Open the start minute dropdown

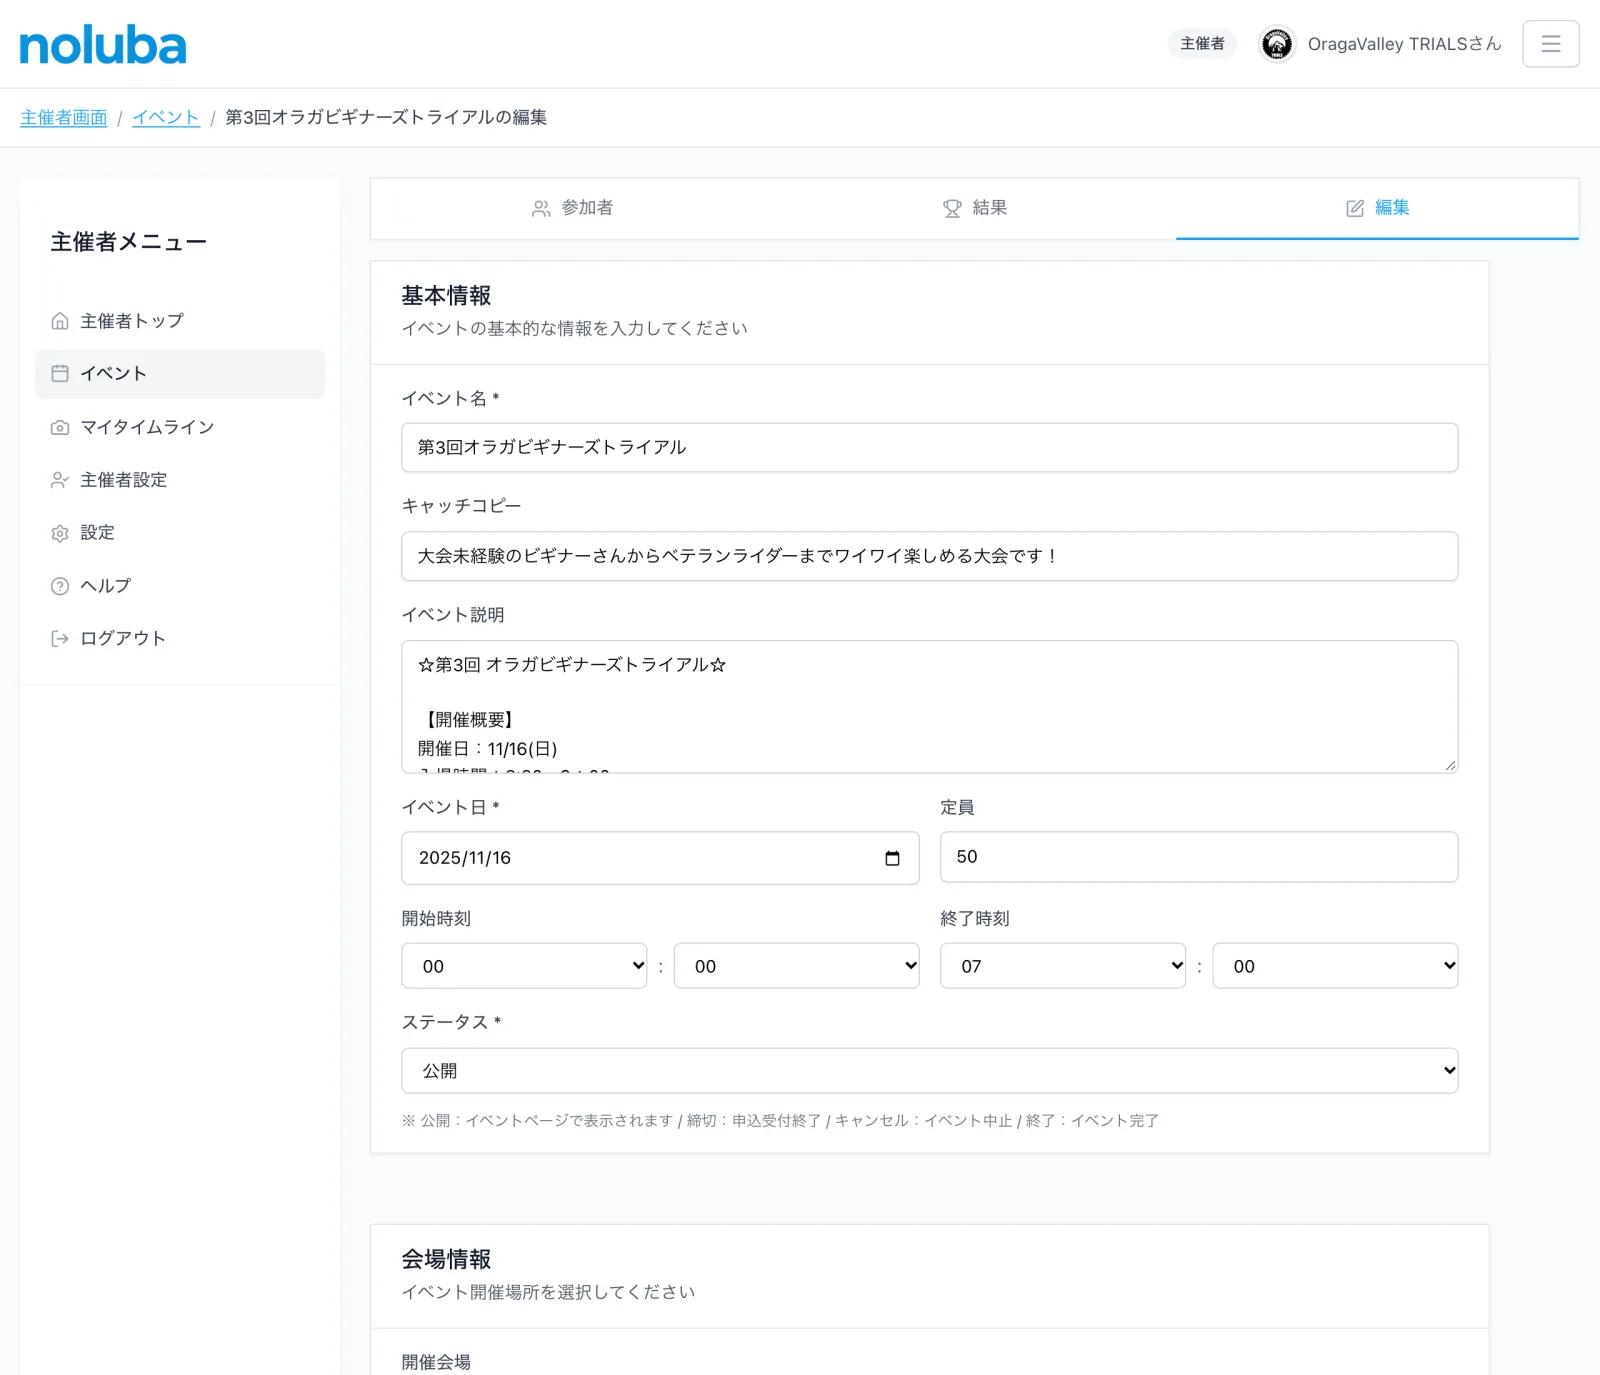click(796, 966)
